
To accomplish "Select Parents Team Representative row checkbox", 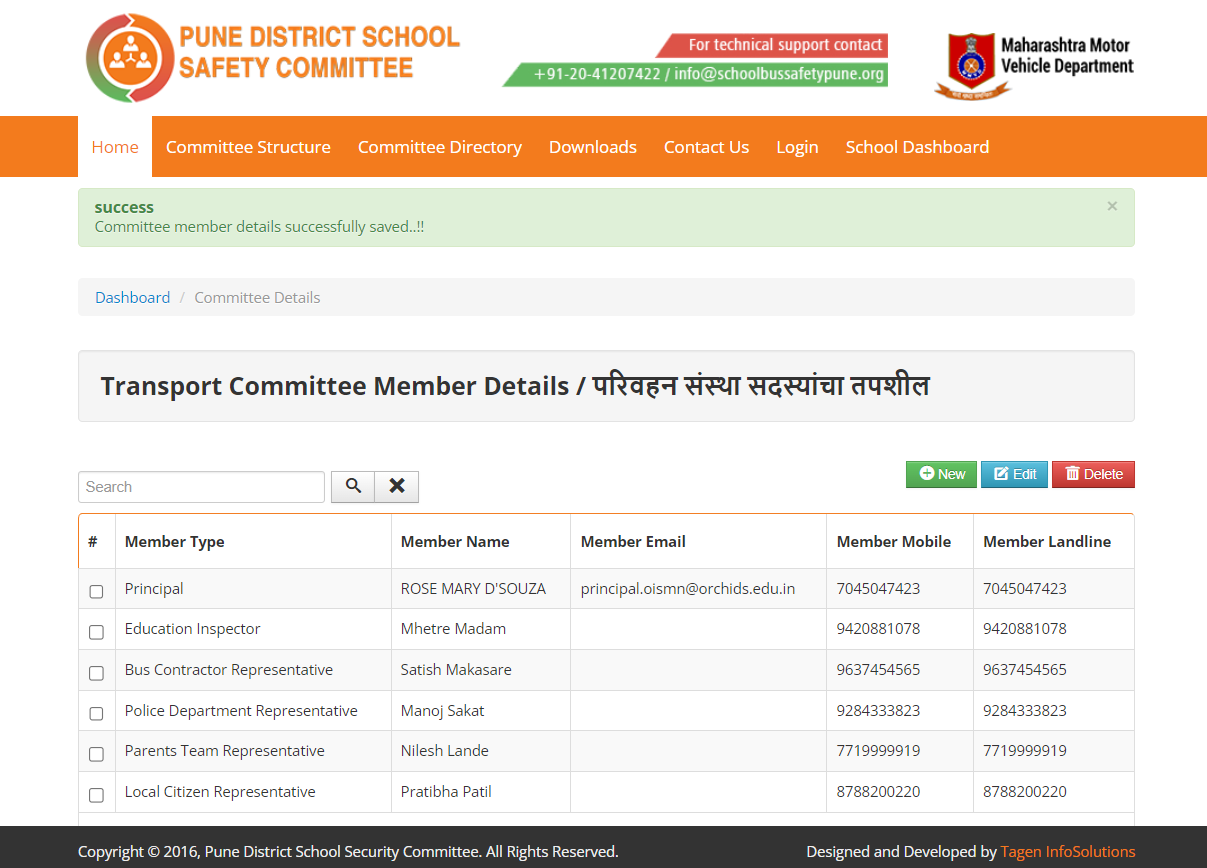I will (96, 754).
